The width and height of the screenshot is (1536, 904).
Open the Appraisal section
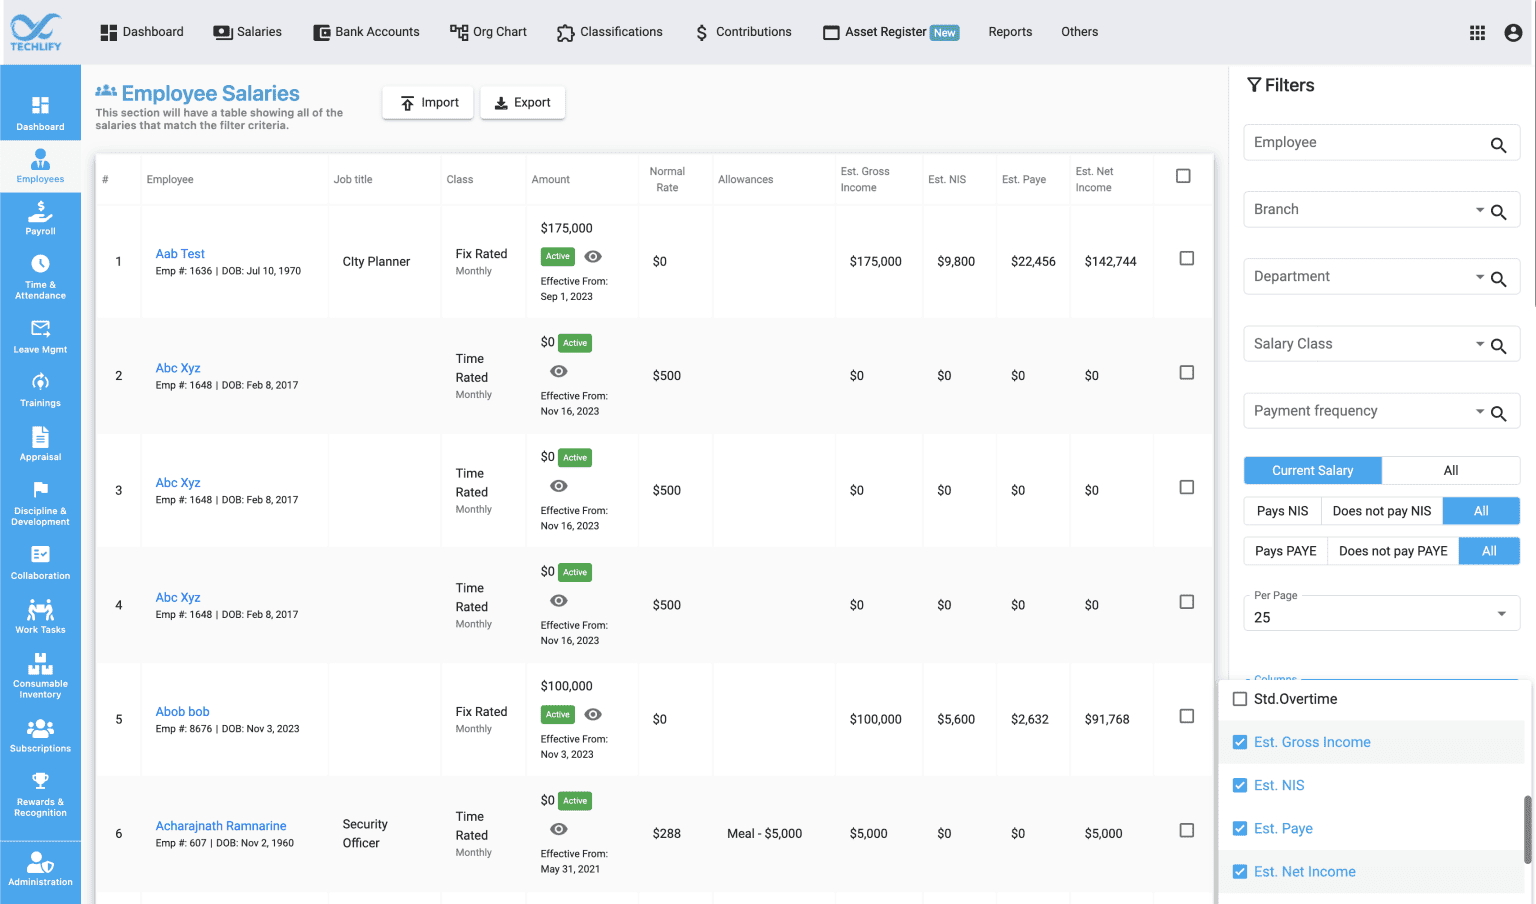[40, 444]
